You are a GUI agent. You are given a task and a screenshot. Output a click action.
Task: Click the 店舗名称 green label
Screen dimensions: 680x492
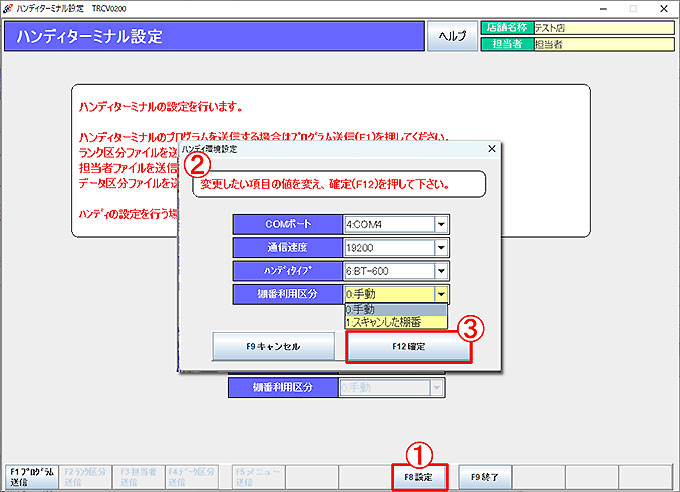(x=507, y=28)
